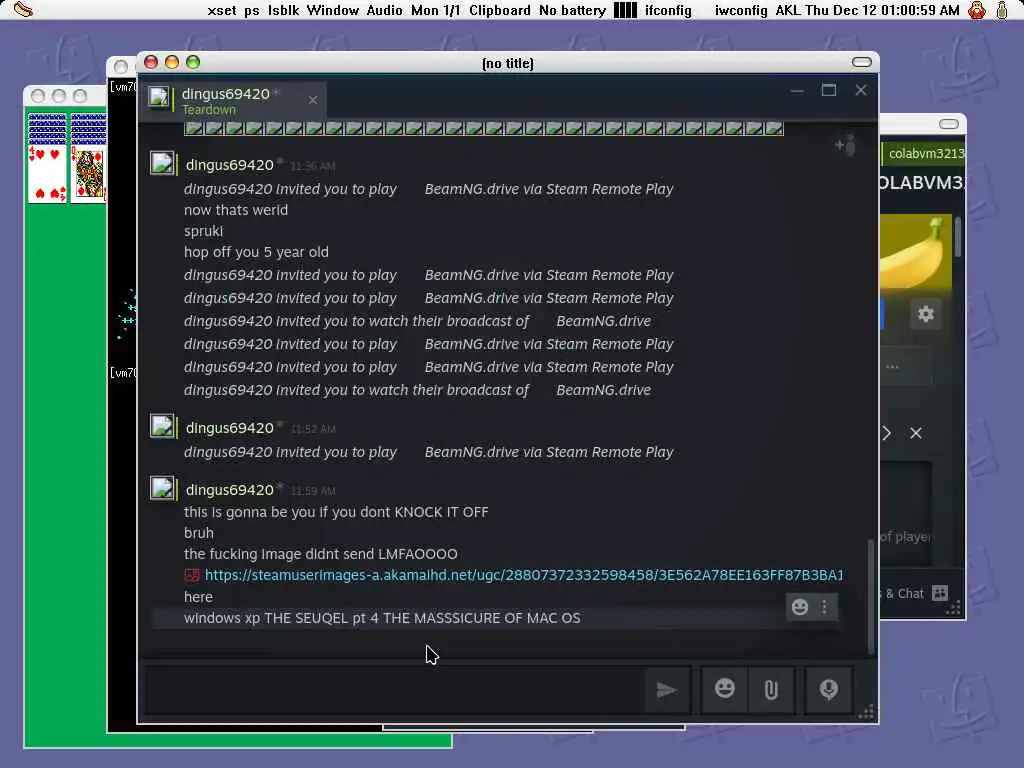Add friend to chat via plus-person icon
Viewport: 1024px width, 768px height.
846,145
